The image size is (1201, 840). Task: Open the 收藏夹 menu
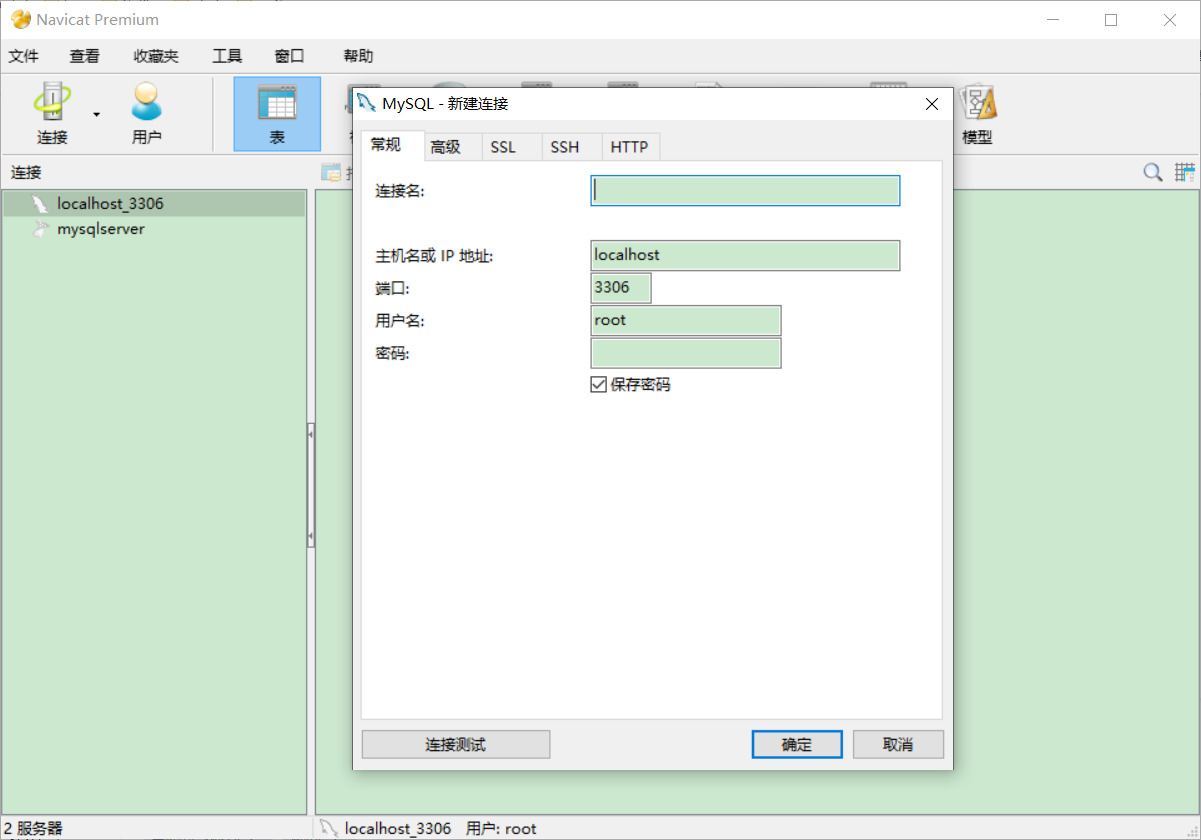coord(156,56)
